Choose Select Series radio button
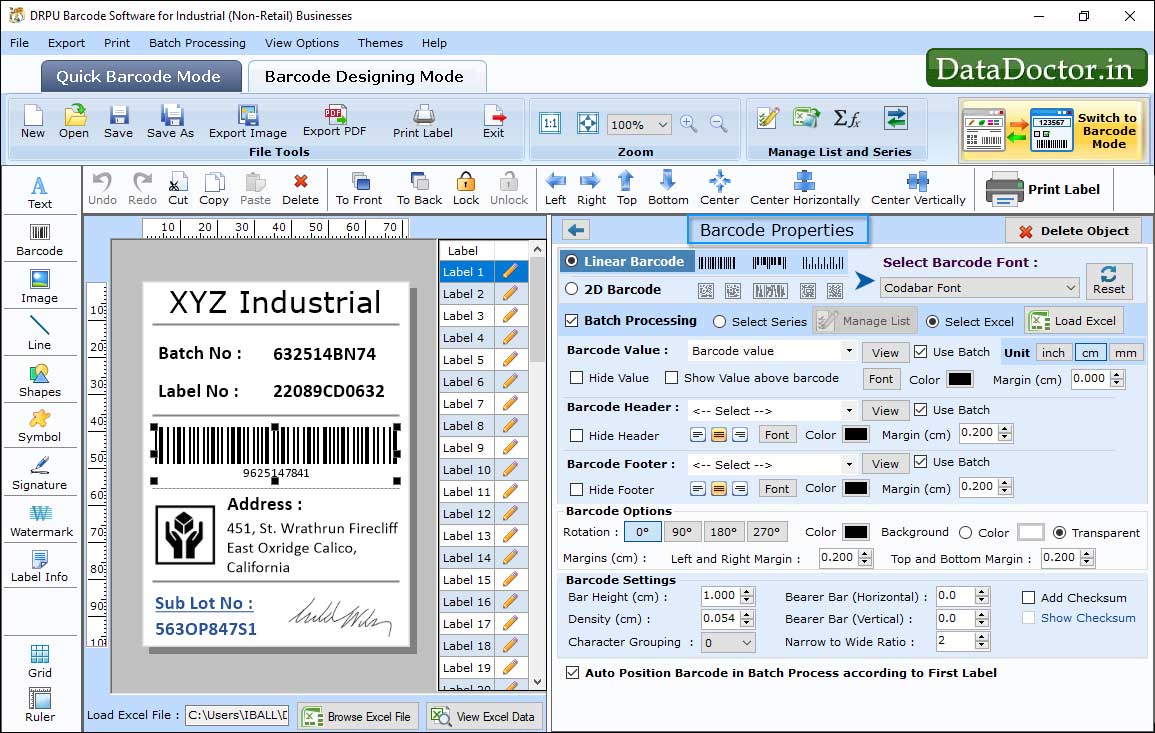The height and width of the screenshot is (733, 1155). 720,322
